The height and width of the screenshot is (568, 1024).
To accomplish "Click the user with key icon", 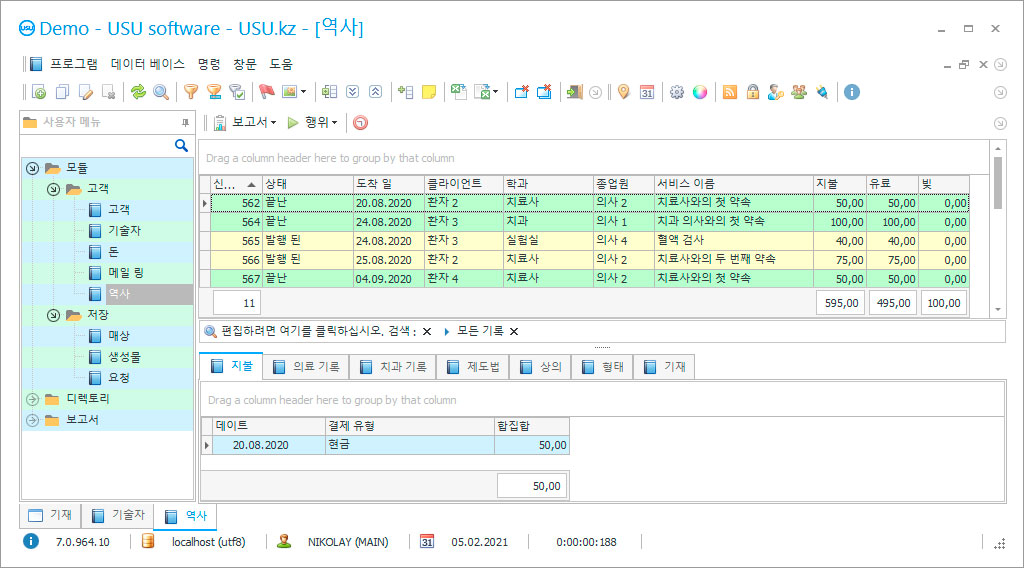I will tap(776, 92).
